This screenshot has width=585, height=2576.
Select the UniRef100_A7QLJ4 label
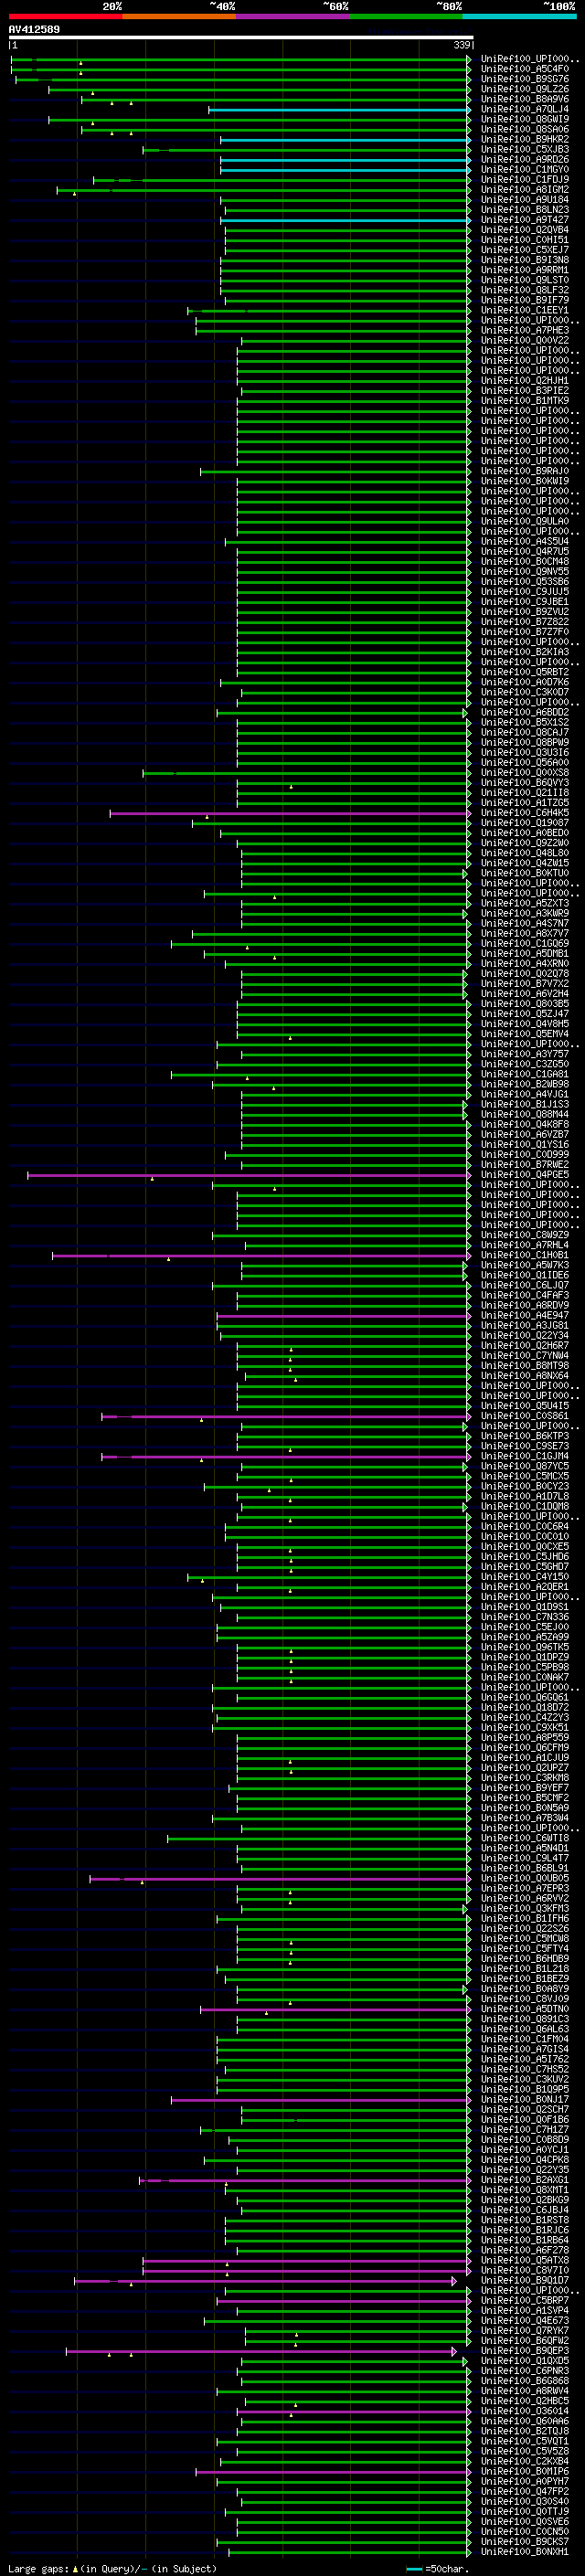pos(524,110)
